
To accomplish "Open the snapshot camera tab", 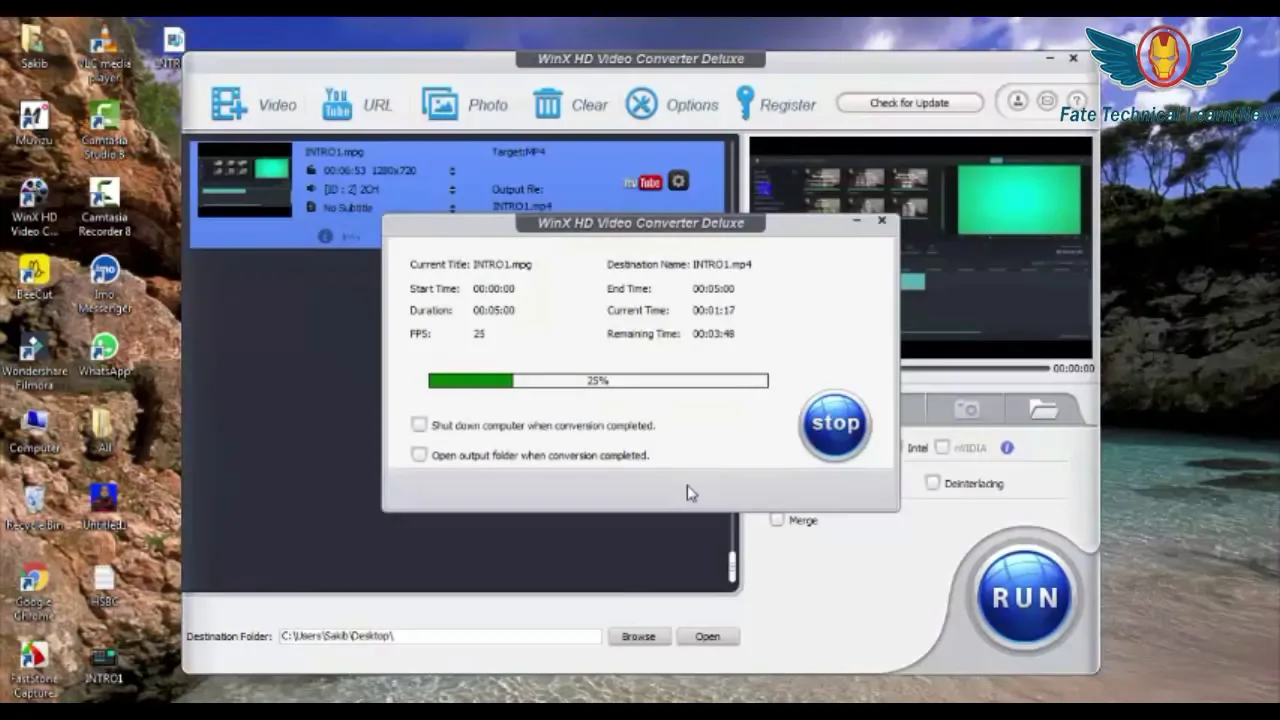I will coord(966,409).
